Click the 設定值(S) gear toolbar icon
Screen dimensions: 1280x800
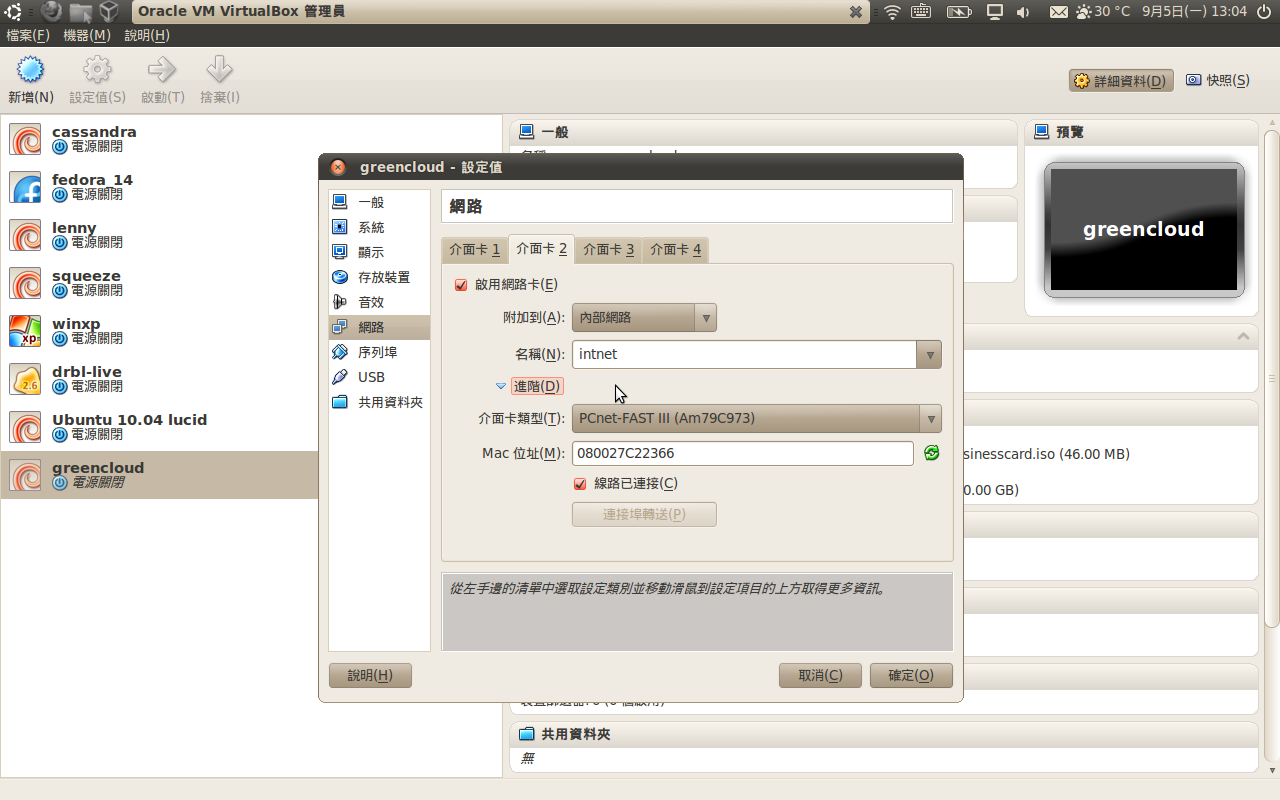coord(97,70)
